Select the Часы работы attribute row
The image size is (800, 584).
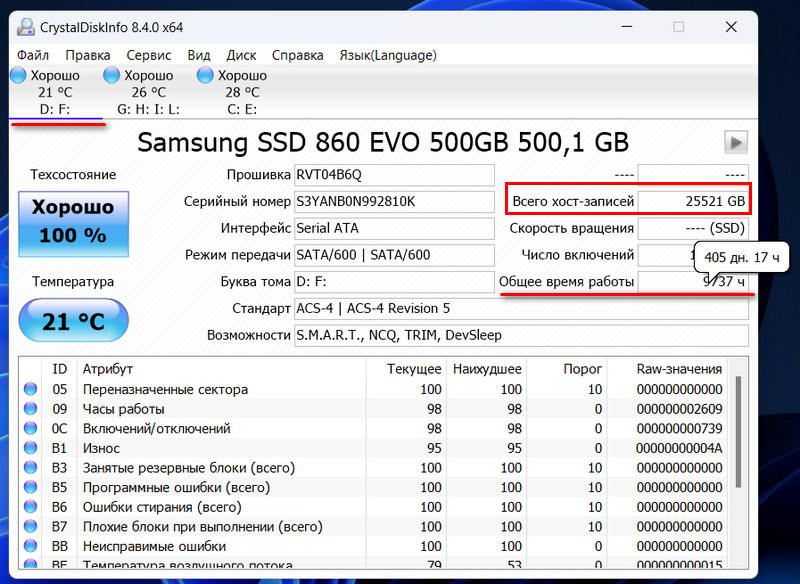pyautogui.click(x=373, y=409)
